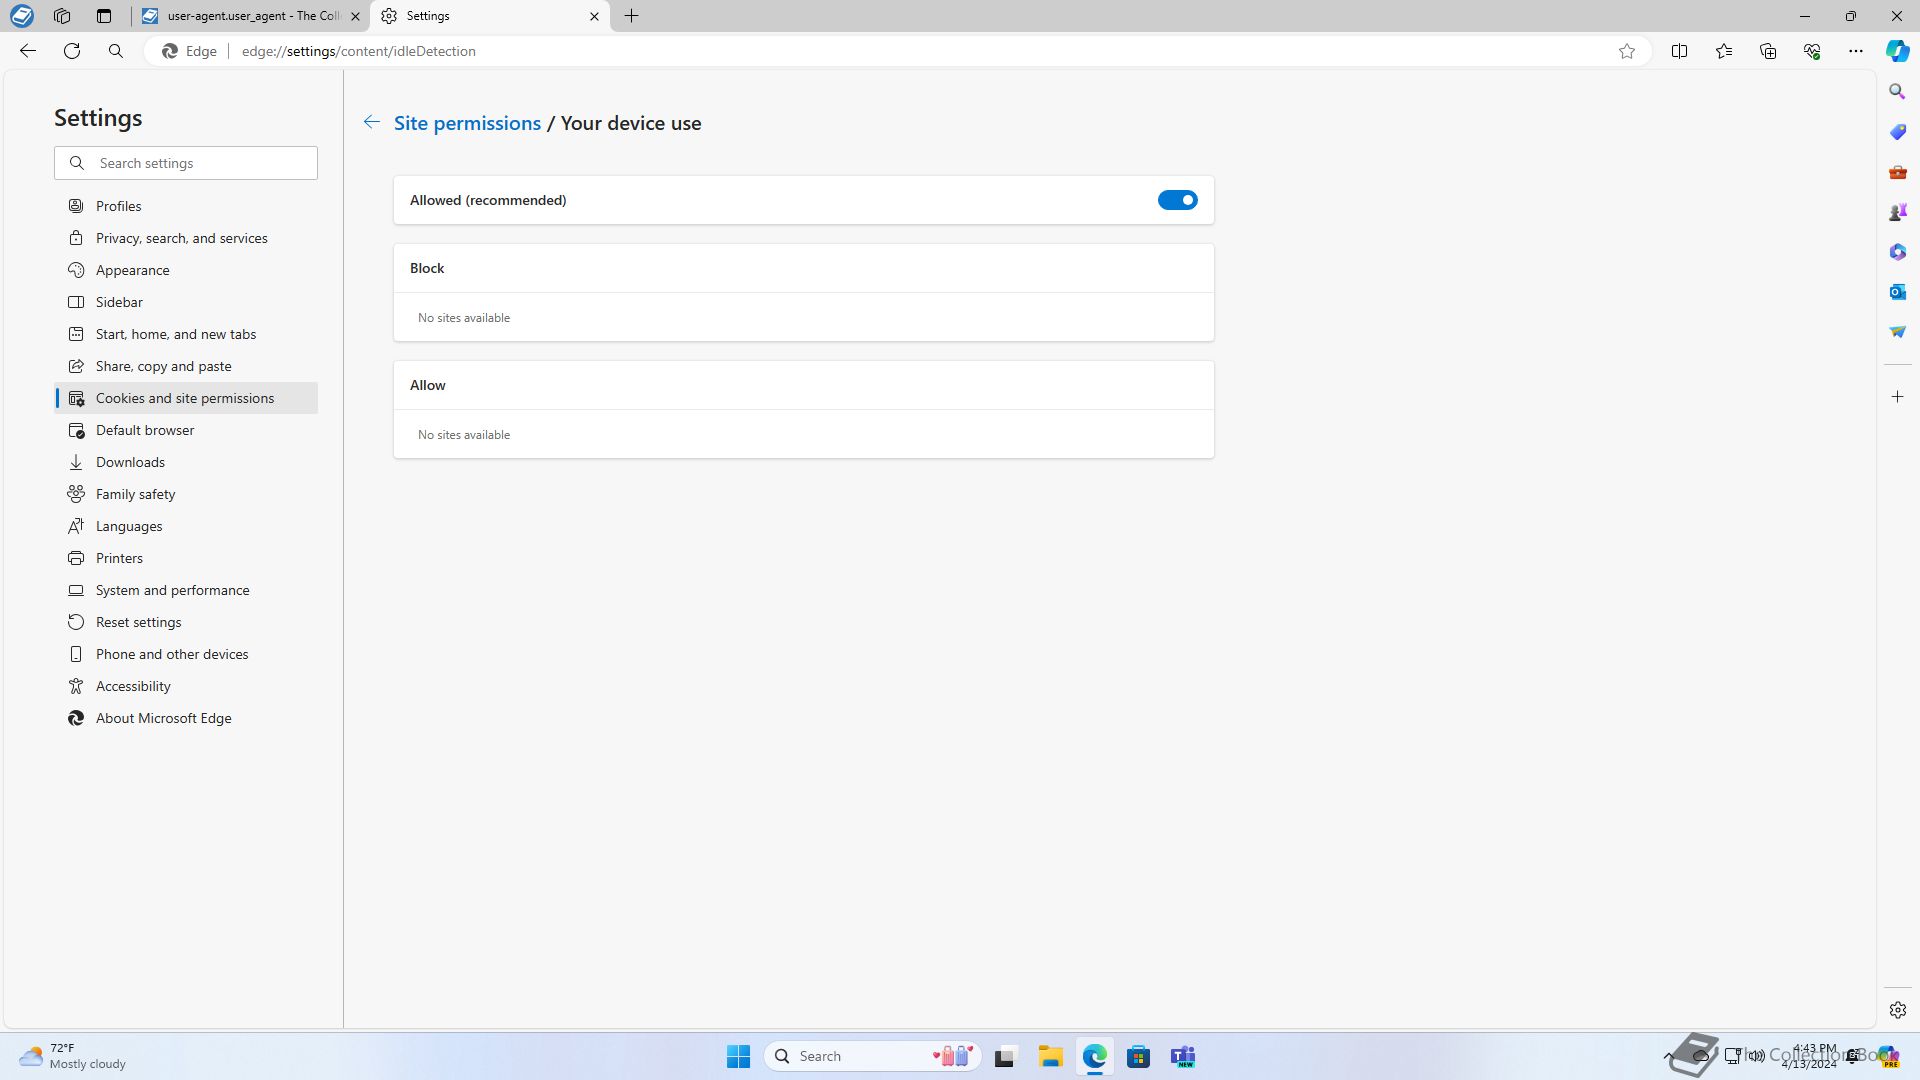This screenshot has width=1920, height=1080.
Task: Open Family safety settings
Action: 186,494
